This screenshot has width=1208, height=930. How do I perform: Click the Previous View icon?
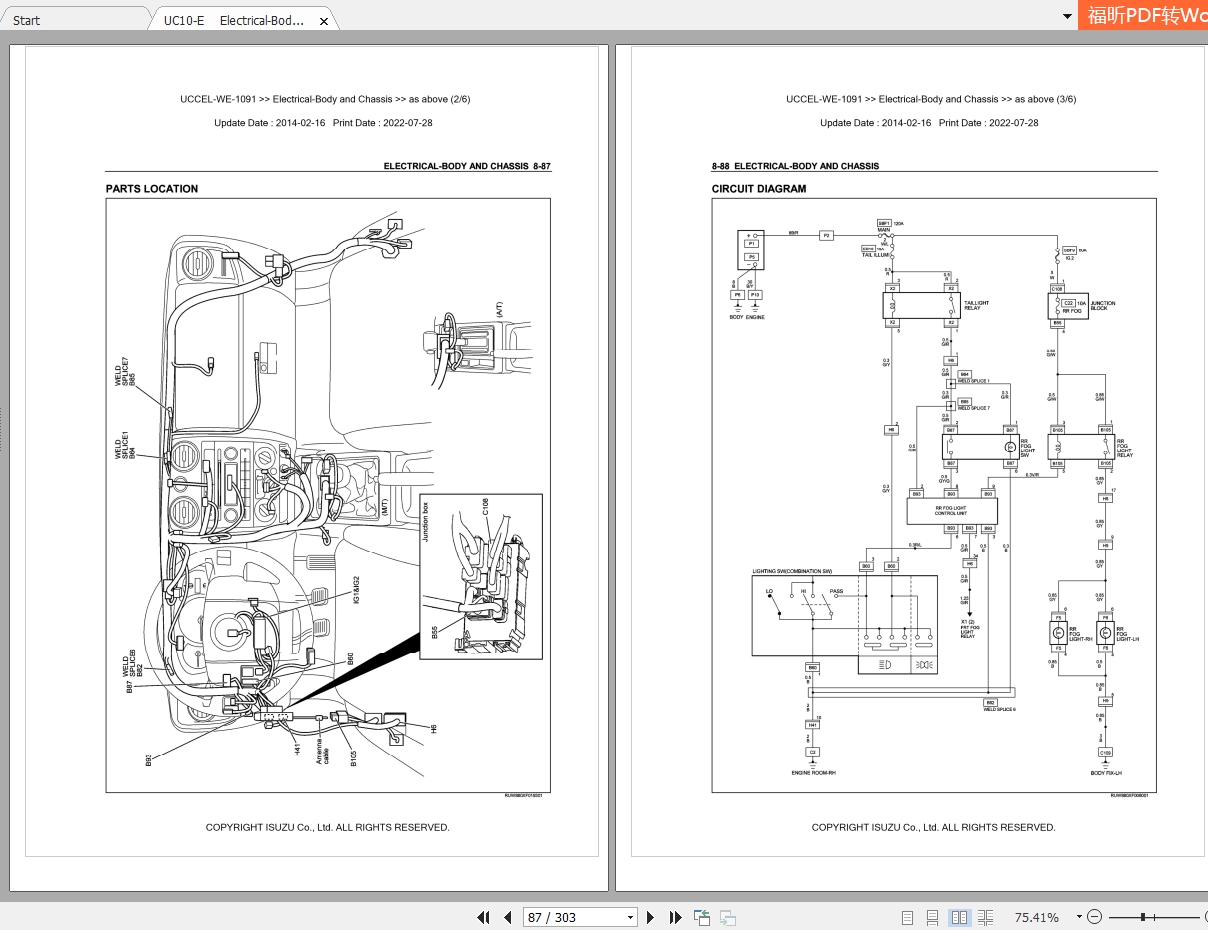point(701,917)
